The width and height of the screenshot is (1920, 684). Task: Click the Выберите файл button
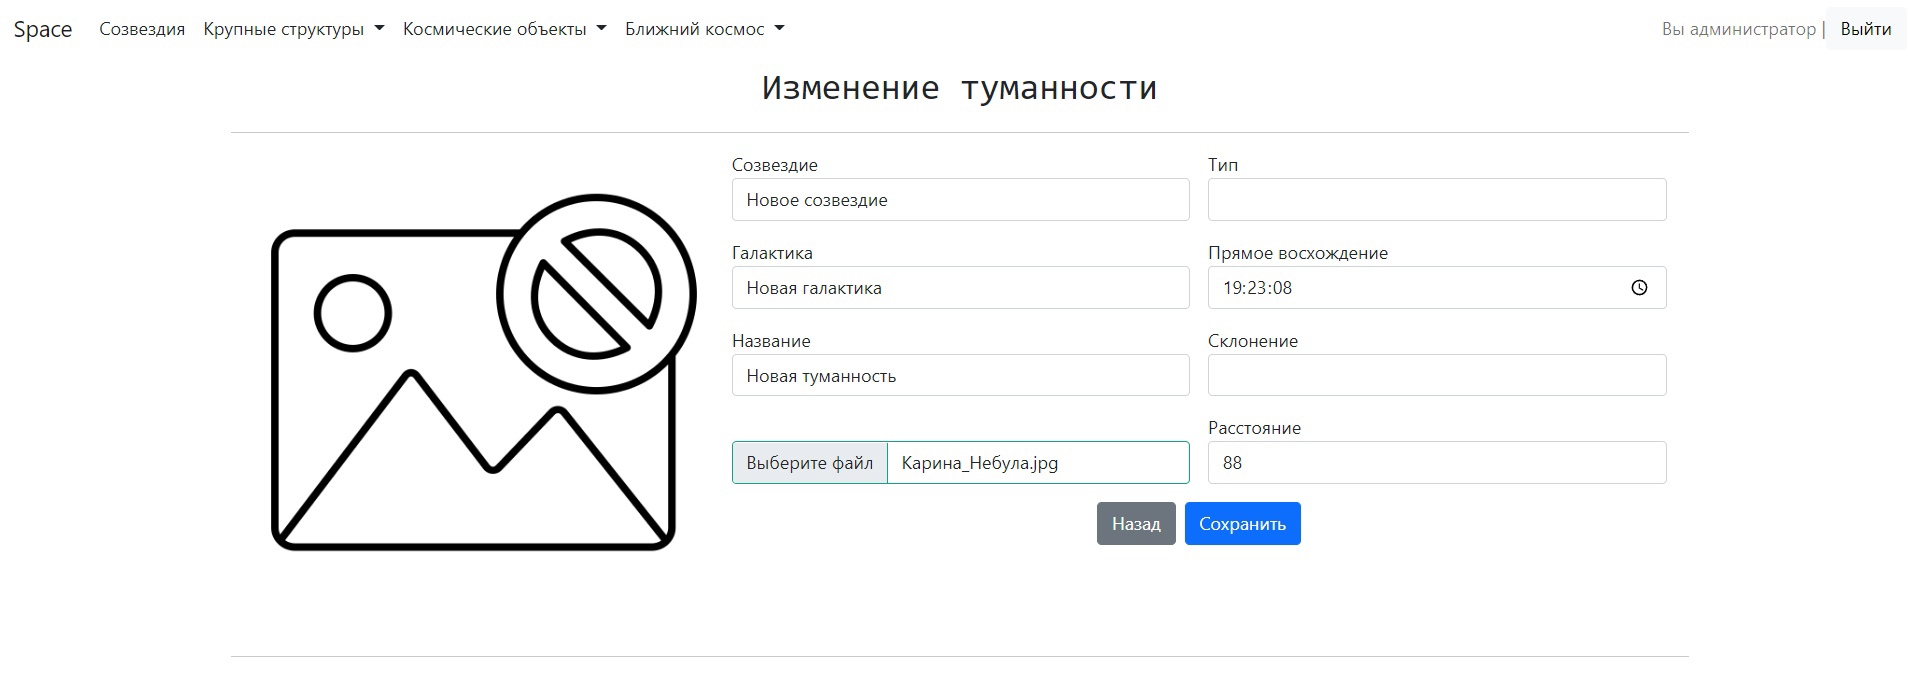click(x=810, y=463)
